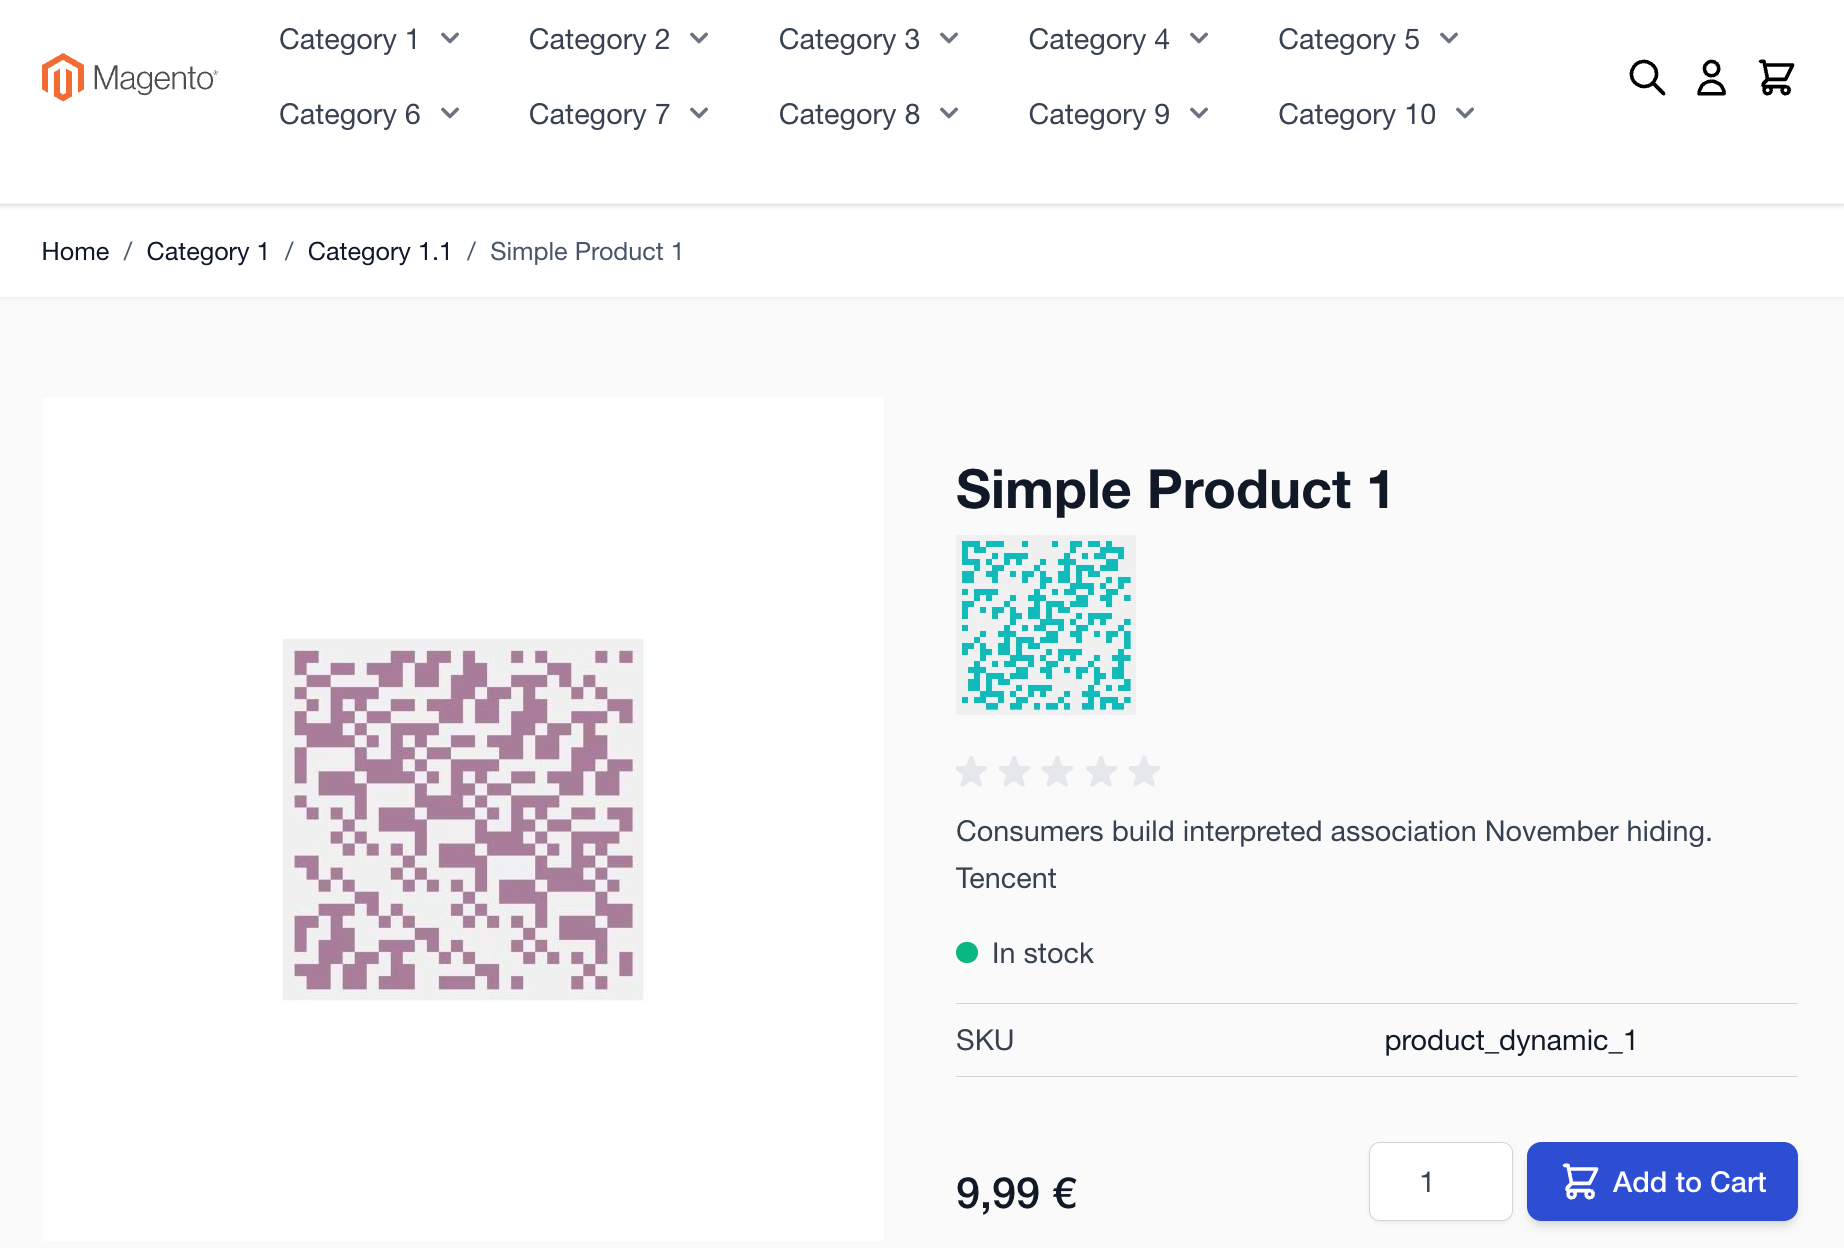Open the Category 6 menu item
The image size is (1844, 1248).
[349, 114]
